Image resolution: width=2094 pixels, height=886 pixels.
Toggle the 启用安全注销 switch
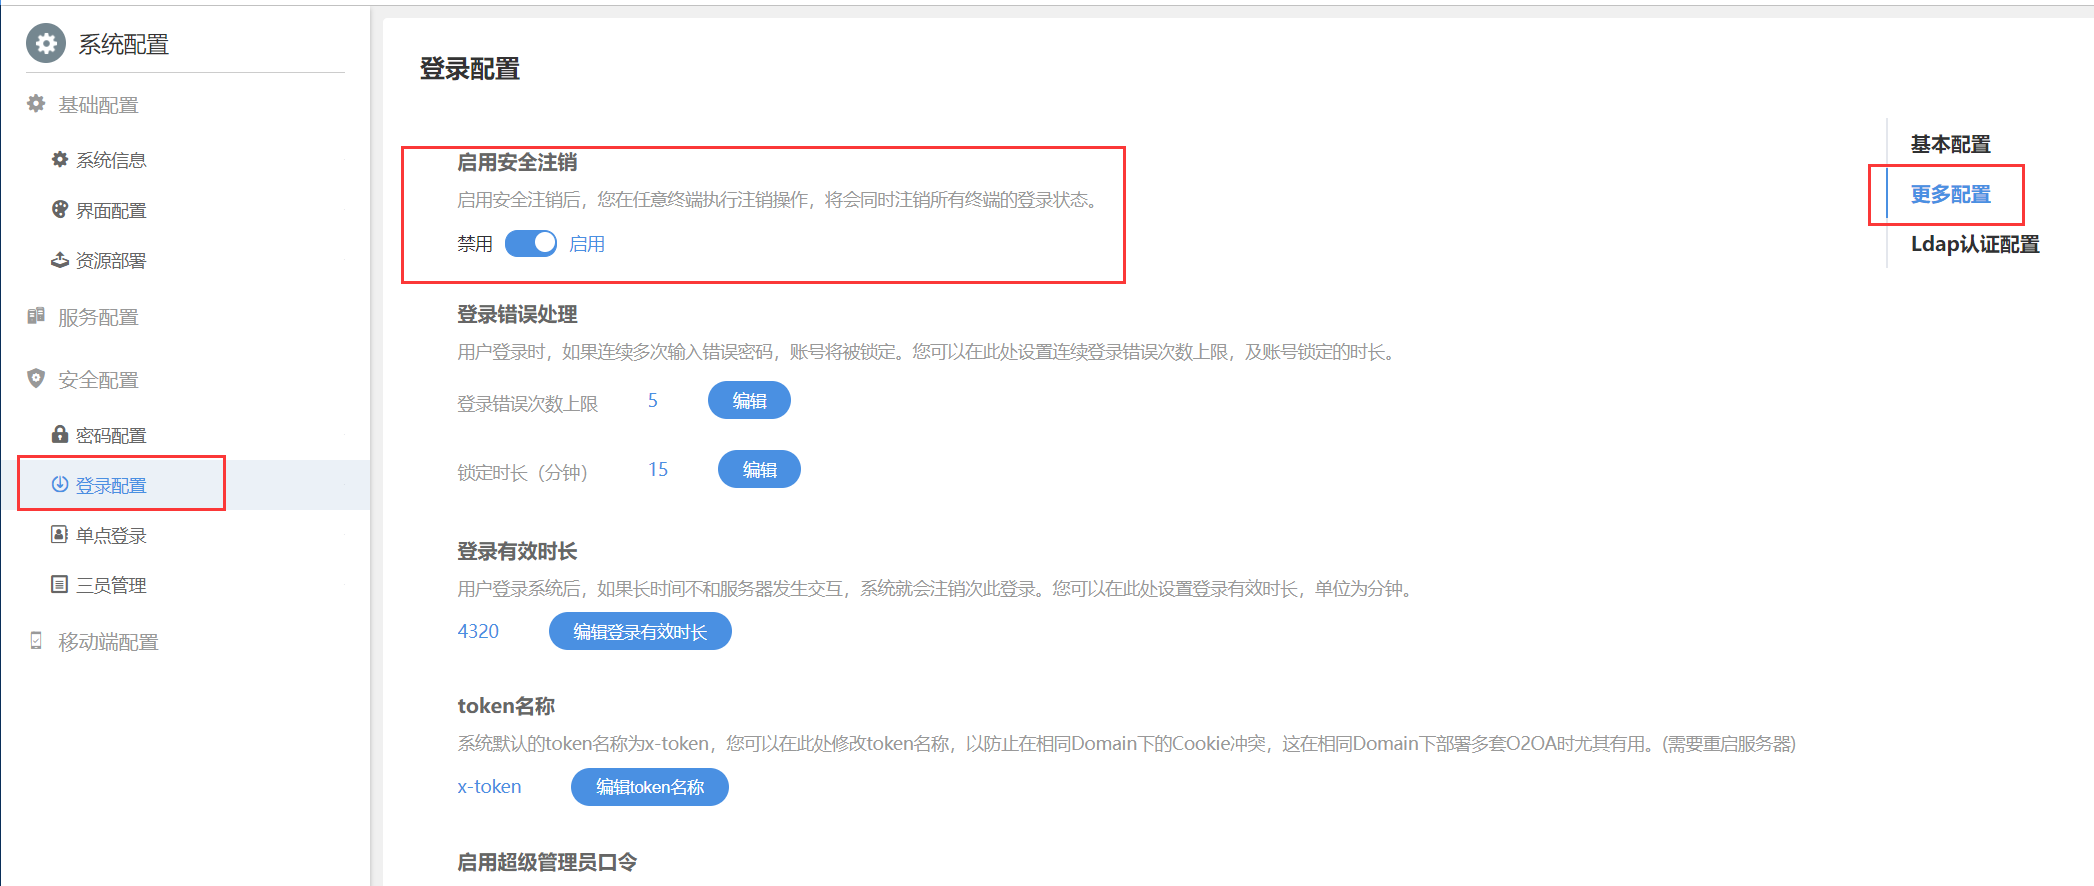[x=531, y=243]
